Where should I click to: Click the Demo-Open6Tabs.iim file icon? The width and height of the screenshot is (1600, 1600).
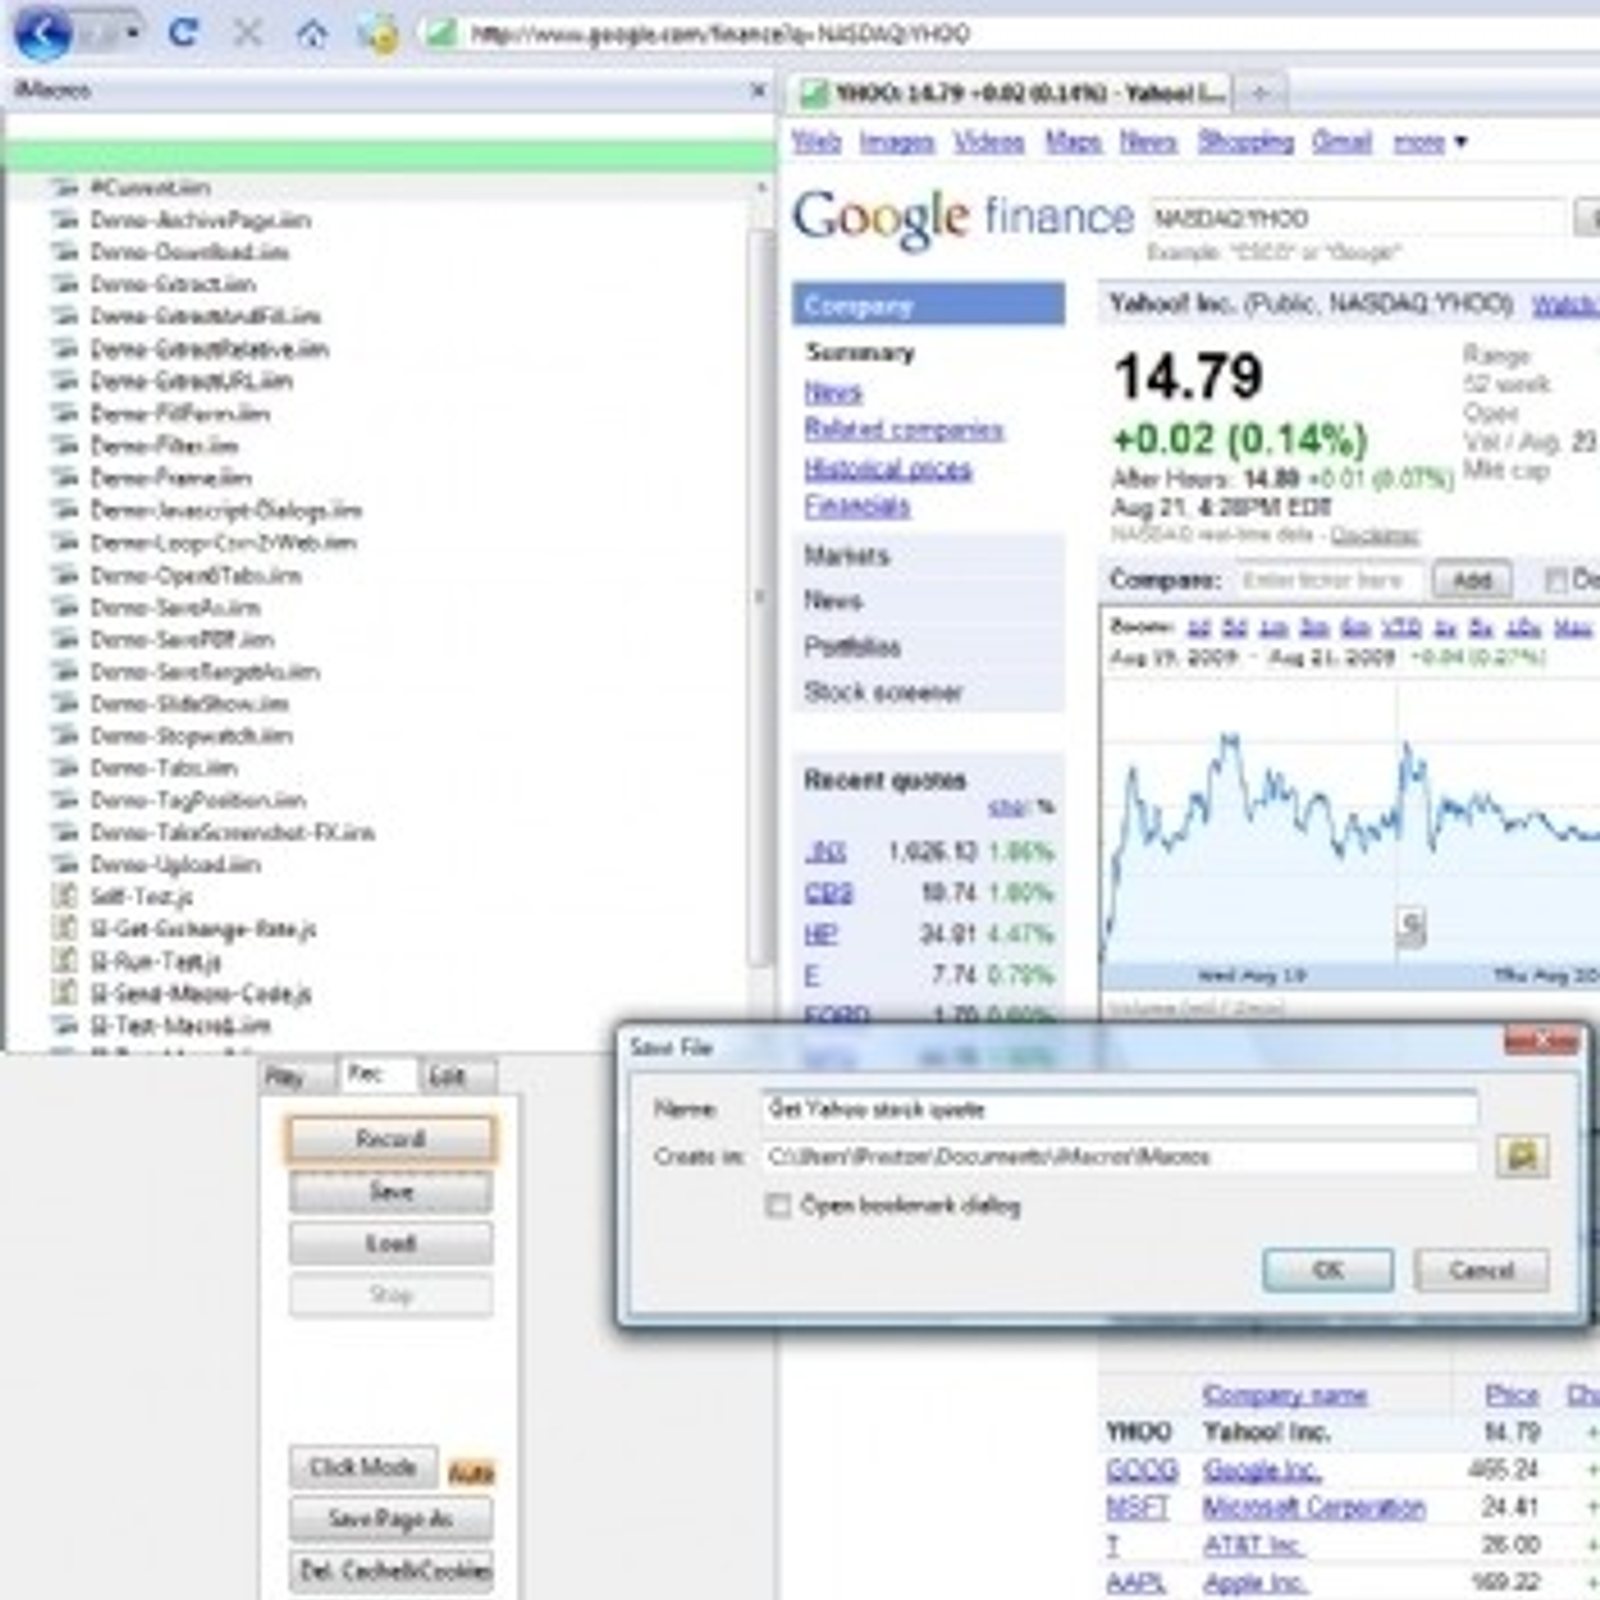[x=65, y=575]
